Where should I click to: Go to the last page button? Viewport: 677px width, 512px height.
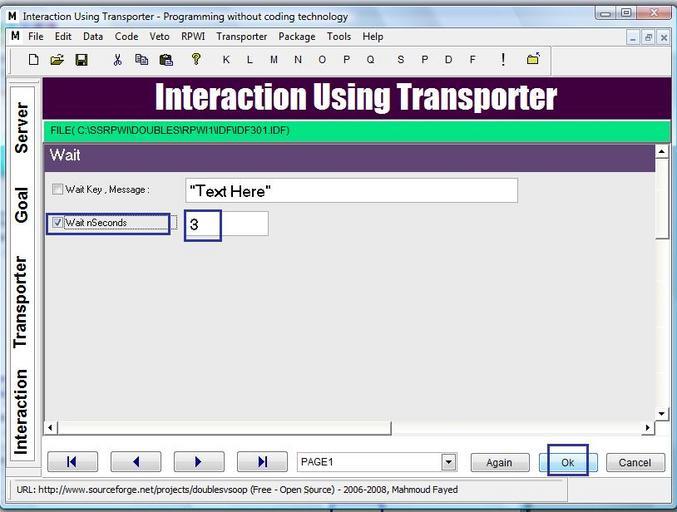coord(262,462)
